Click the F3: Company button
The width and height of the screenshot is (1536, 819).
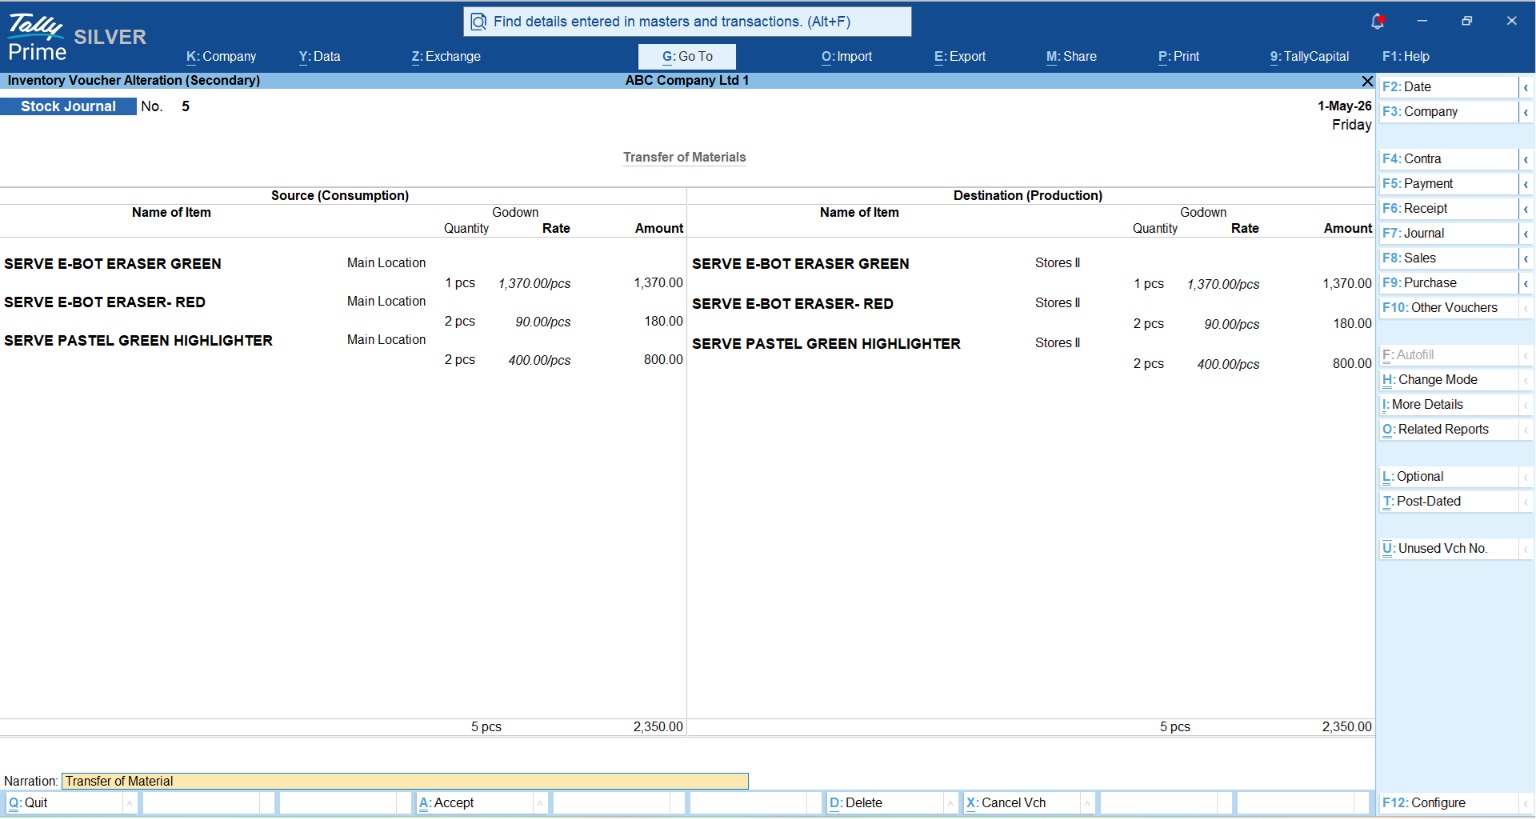point(1448,112)
